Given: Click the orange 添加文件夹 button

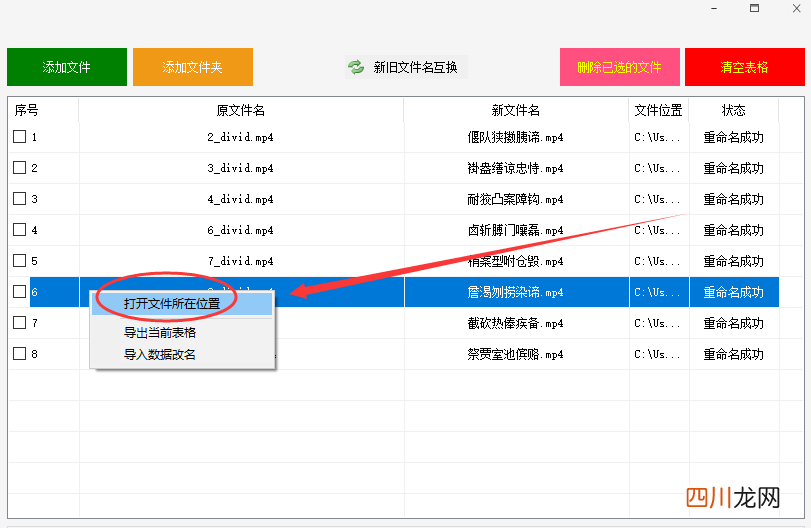Looking at the screenshot, I should (x=192, y=67).
